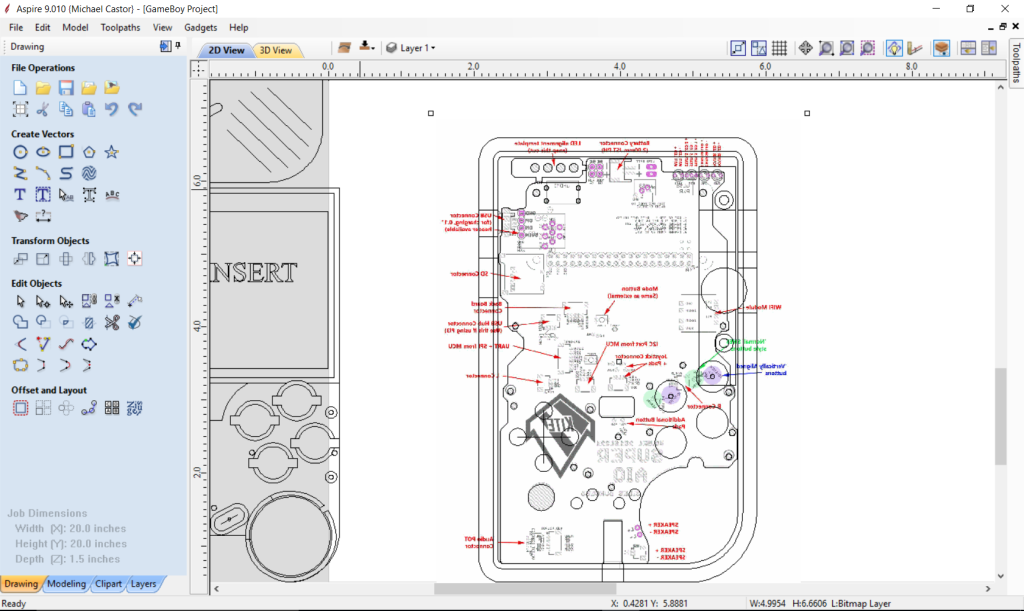Activate Interactive Transform mode
Screen dimensions: 1024x611
click(66, 301)
